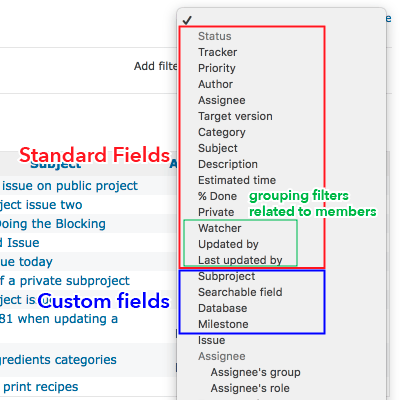400x400 pixels.
Task: Choose Tracker from filter dropdown
Action: 217,52
